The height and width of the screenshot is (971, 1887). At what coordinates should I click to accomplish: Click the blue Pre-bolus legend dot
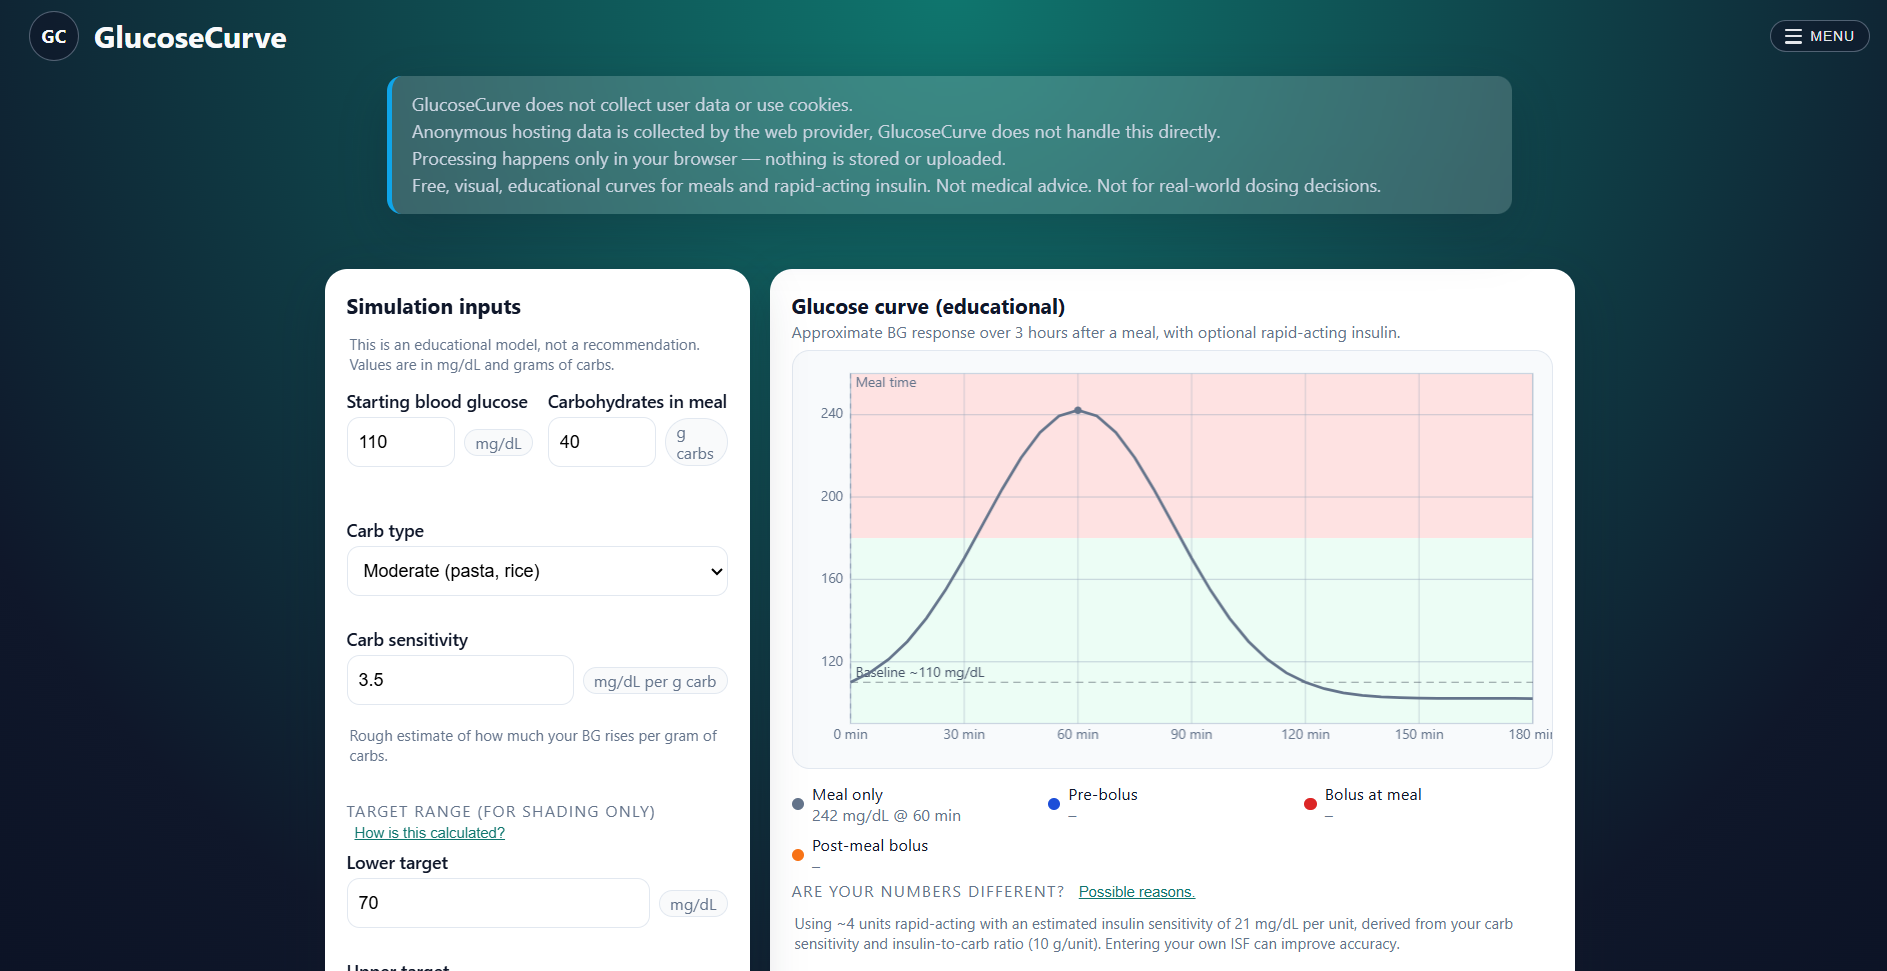pos(1053,804)
